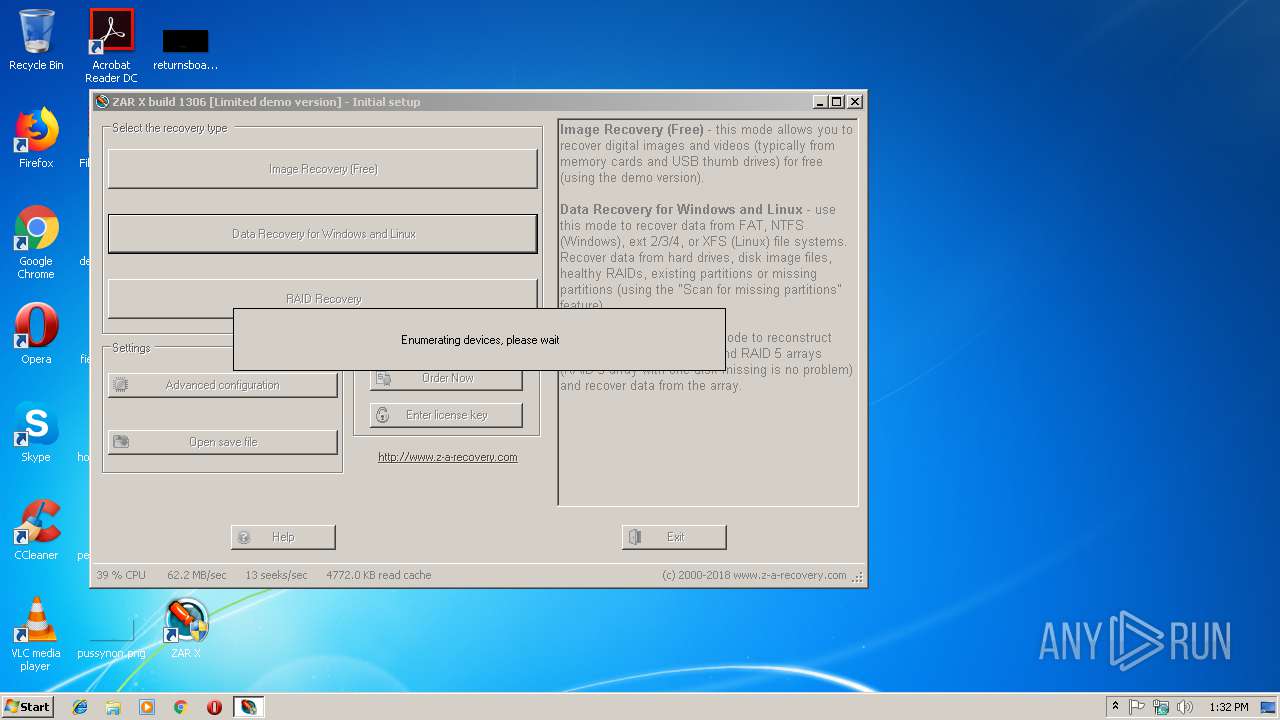
Task: Show hidden tray icons arrow
Action: (x=1115, y=707)
